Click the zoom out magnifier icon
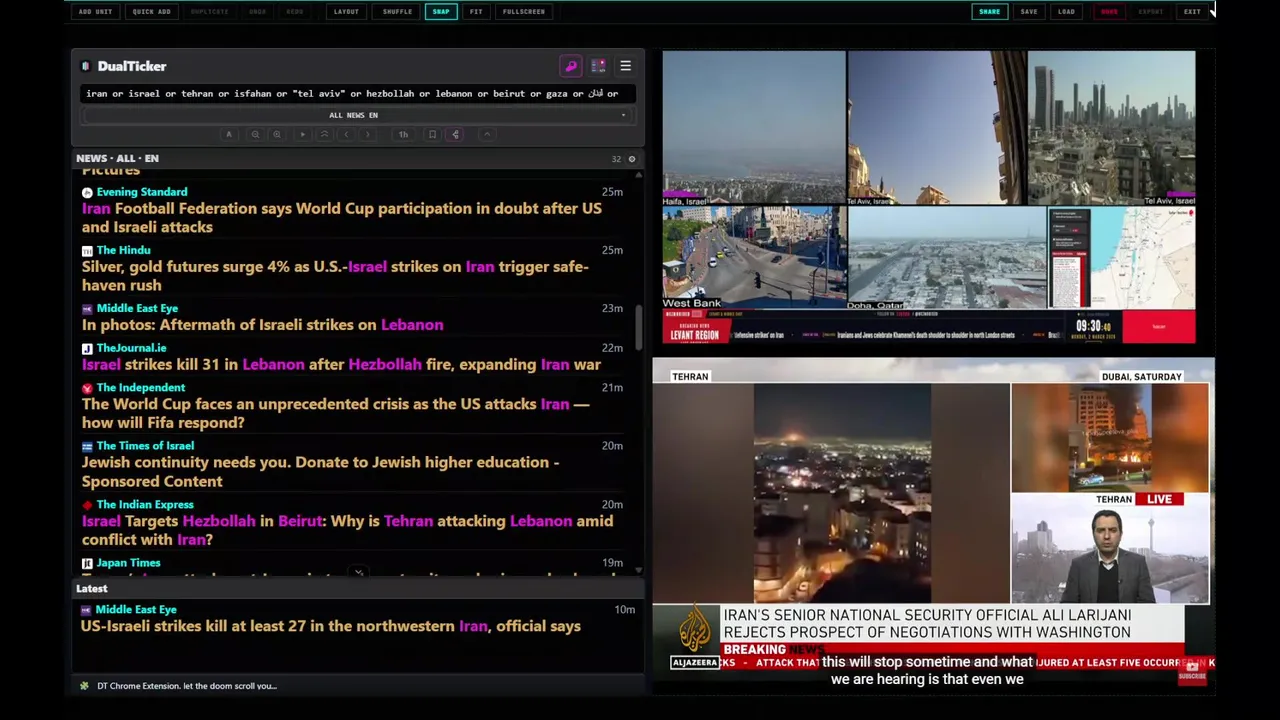1280x720 pixels. click(255, 134)
